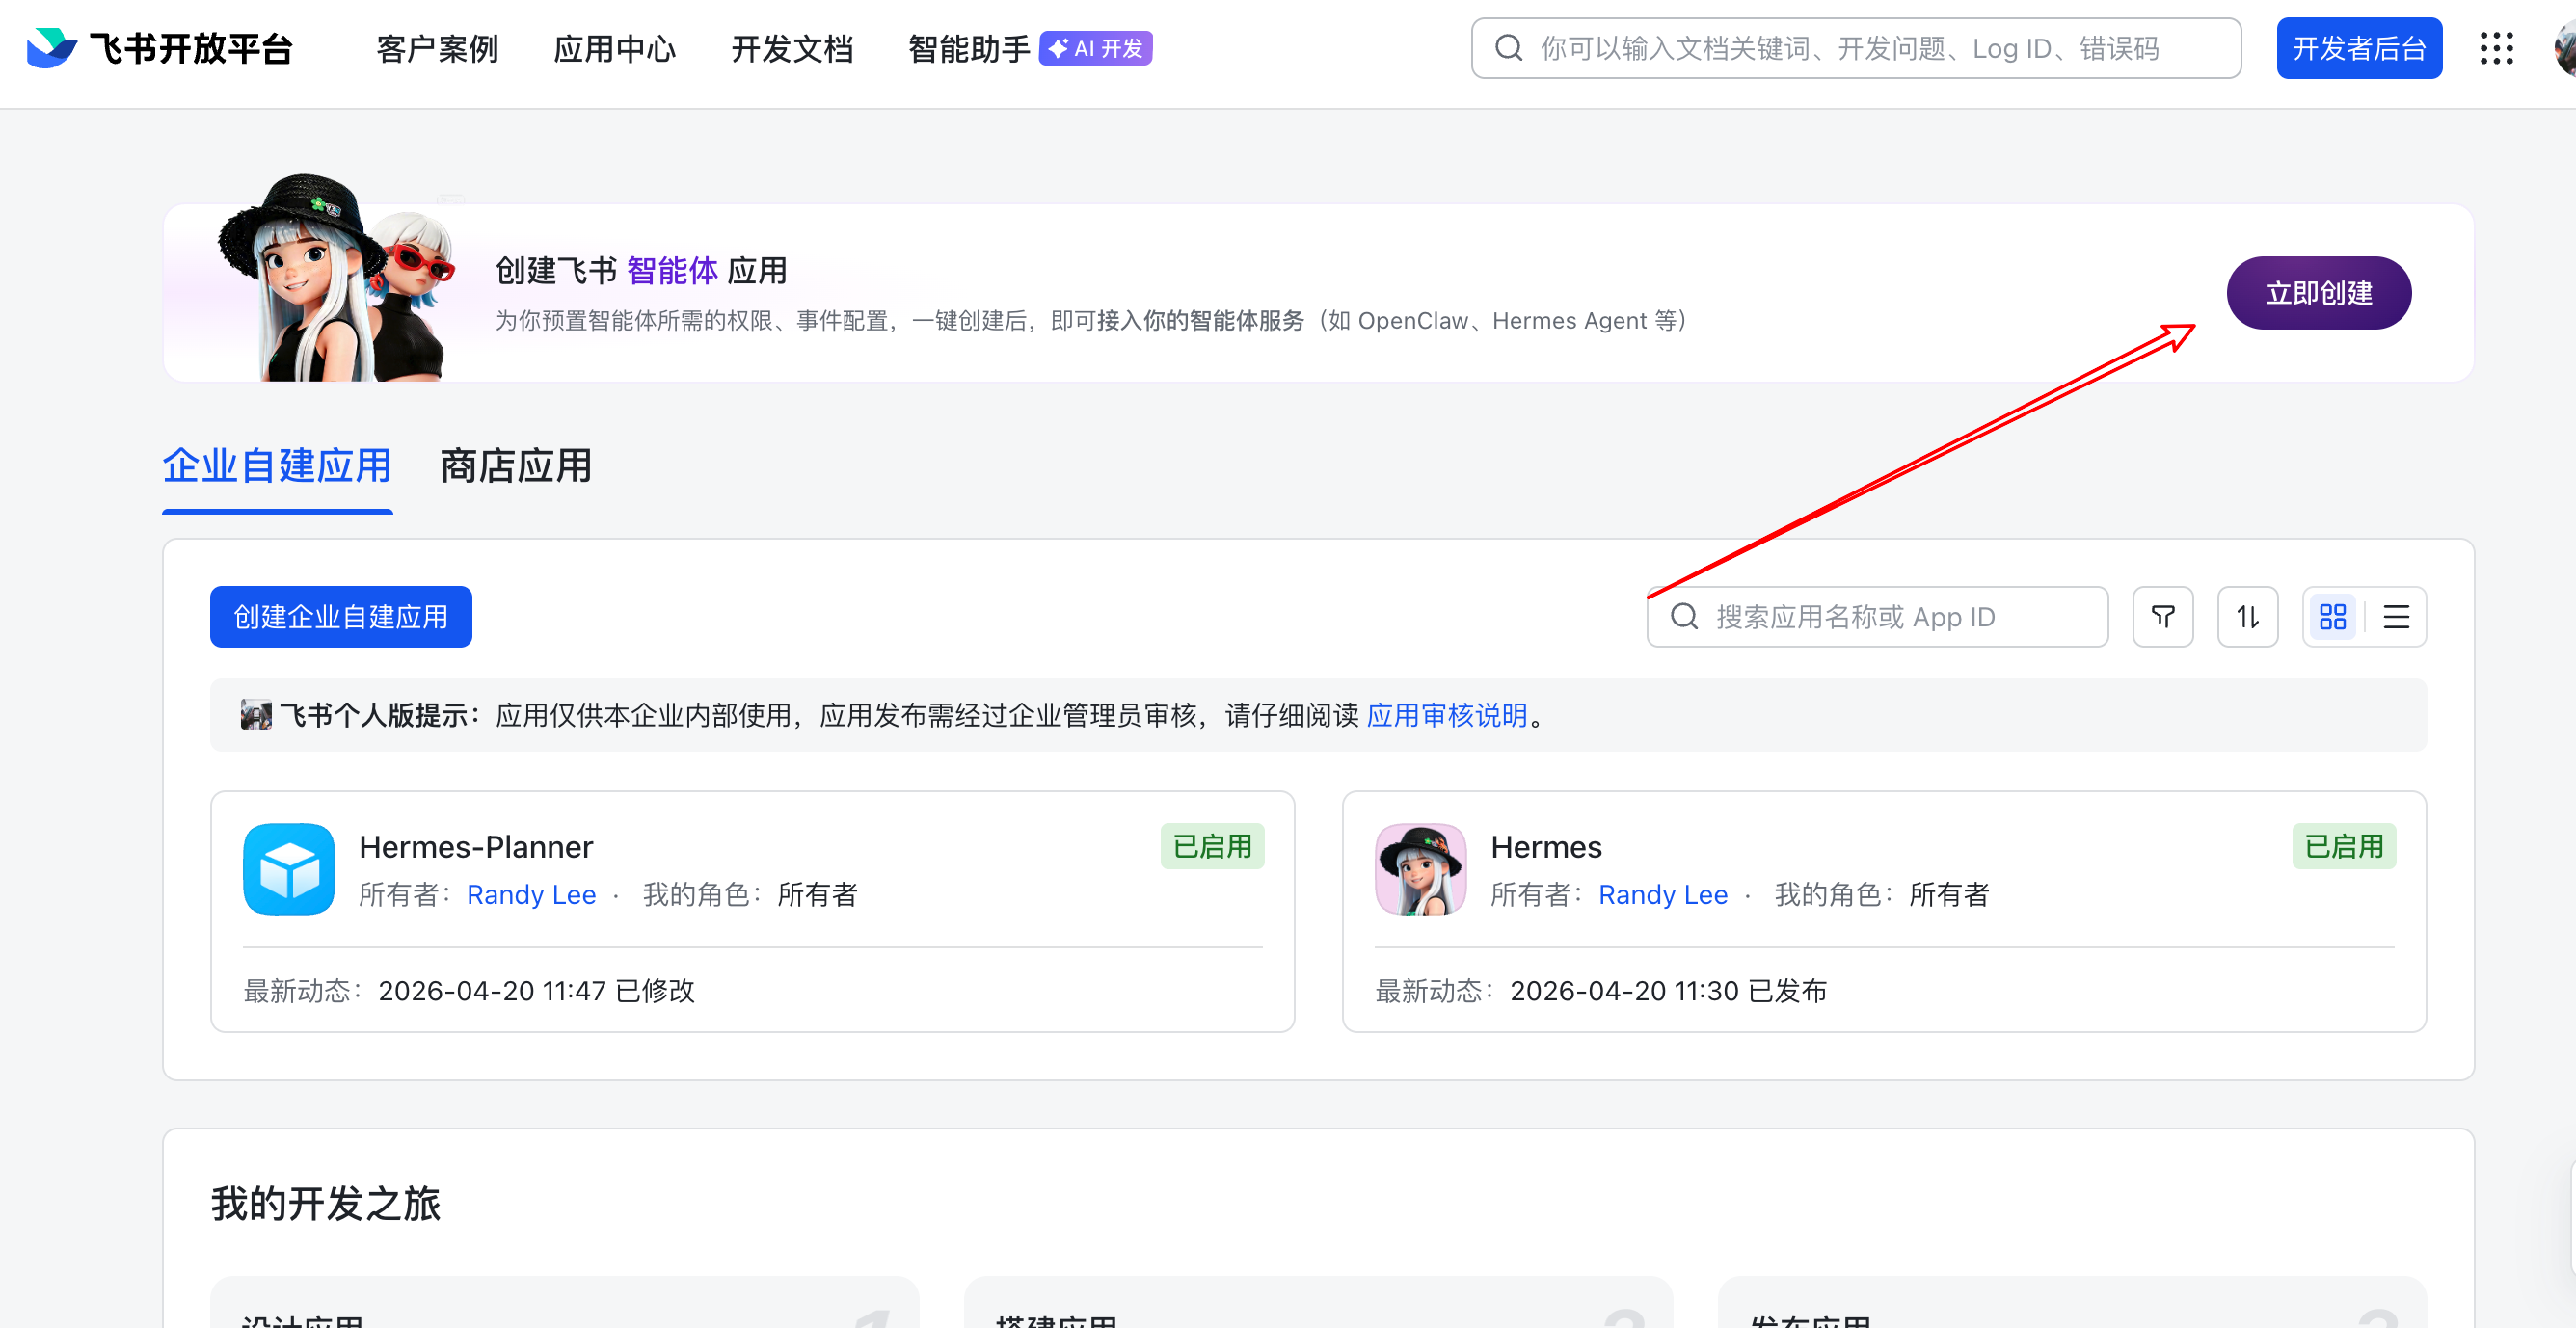Click 已启用 status on Hermes card
The width and height of the screenshot is (2576, 1328).
point(2344,847)
